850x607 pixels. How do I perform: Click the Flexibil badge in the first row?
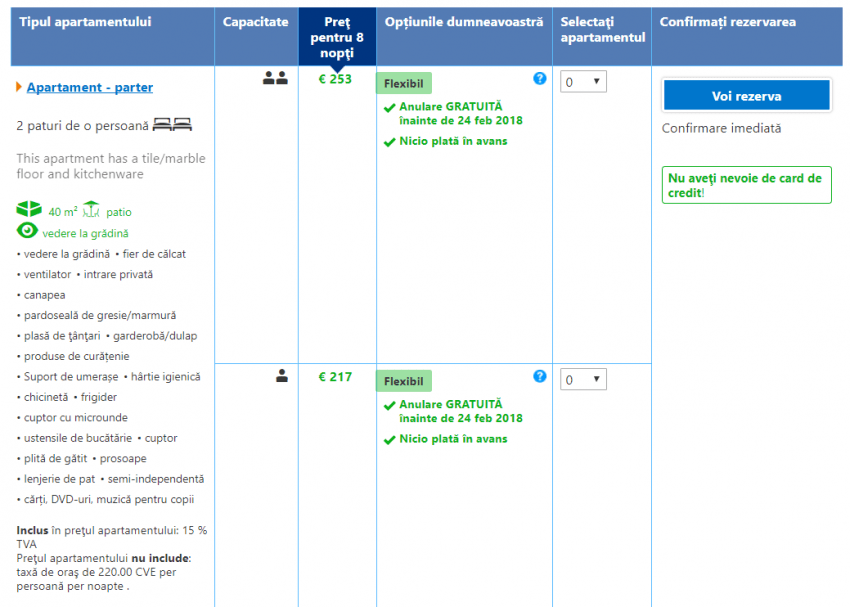(404, 83)
